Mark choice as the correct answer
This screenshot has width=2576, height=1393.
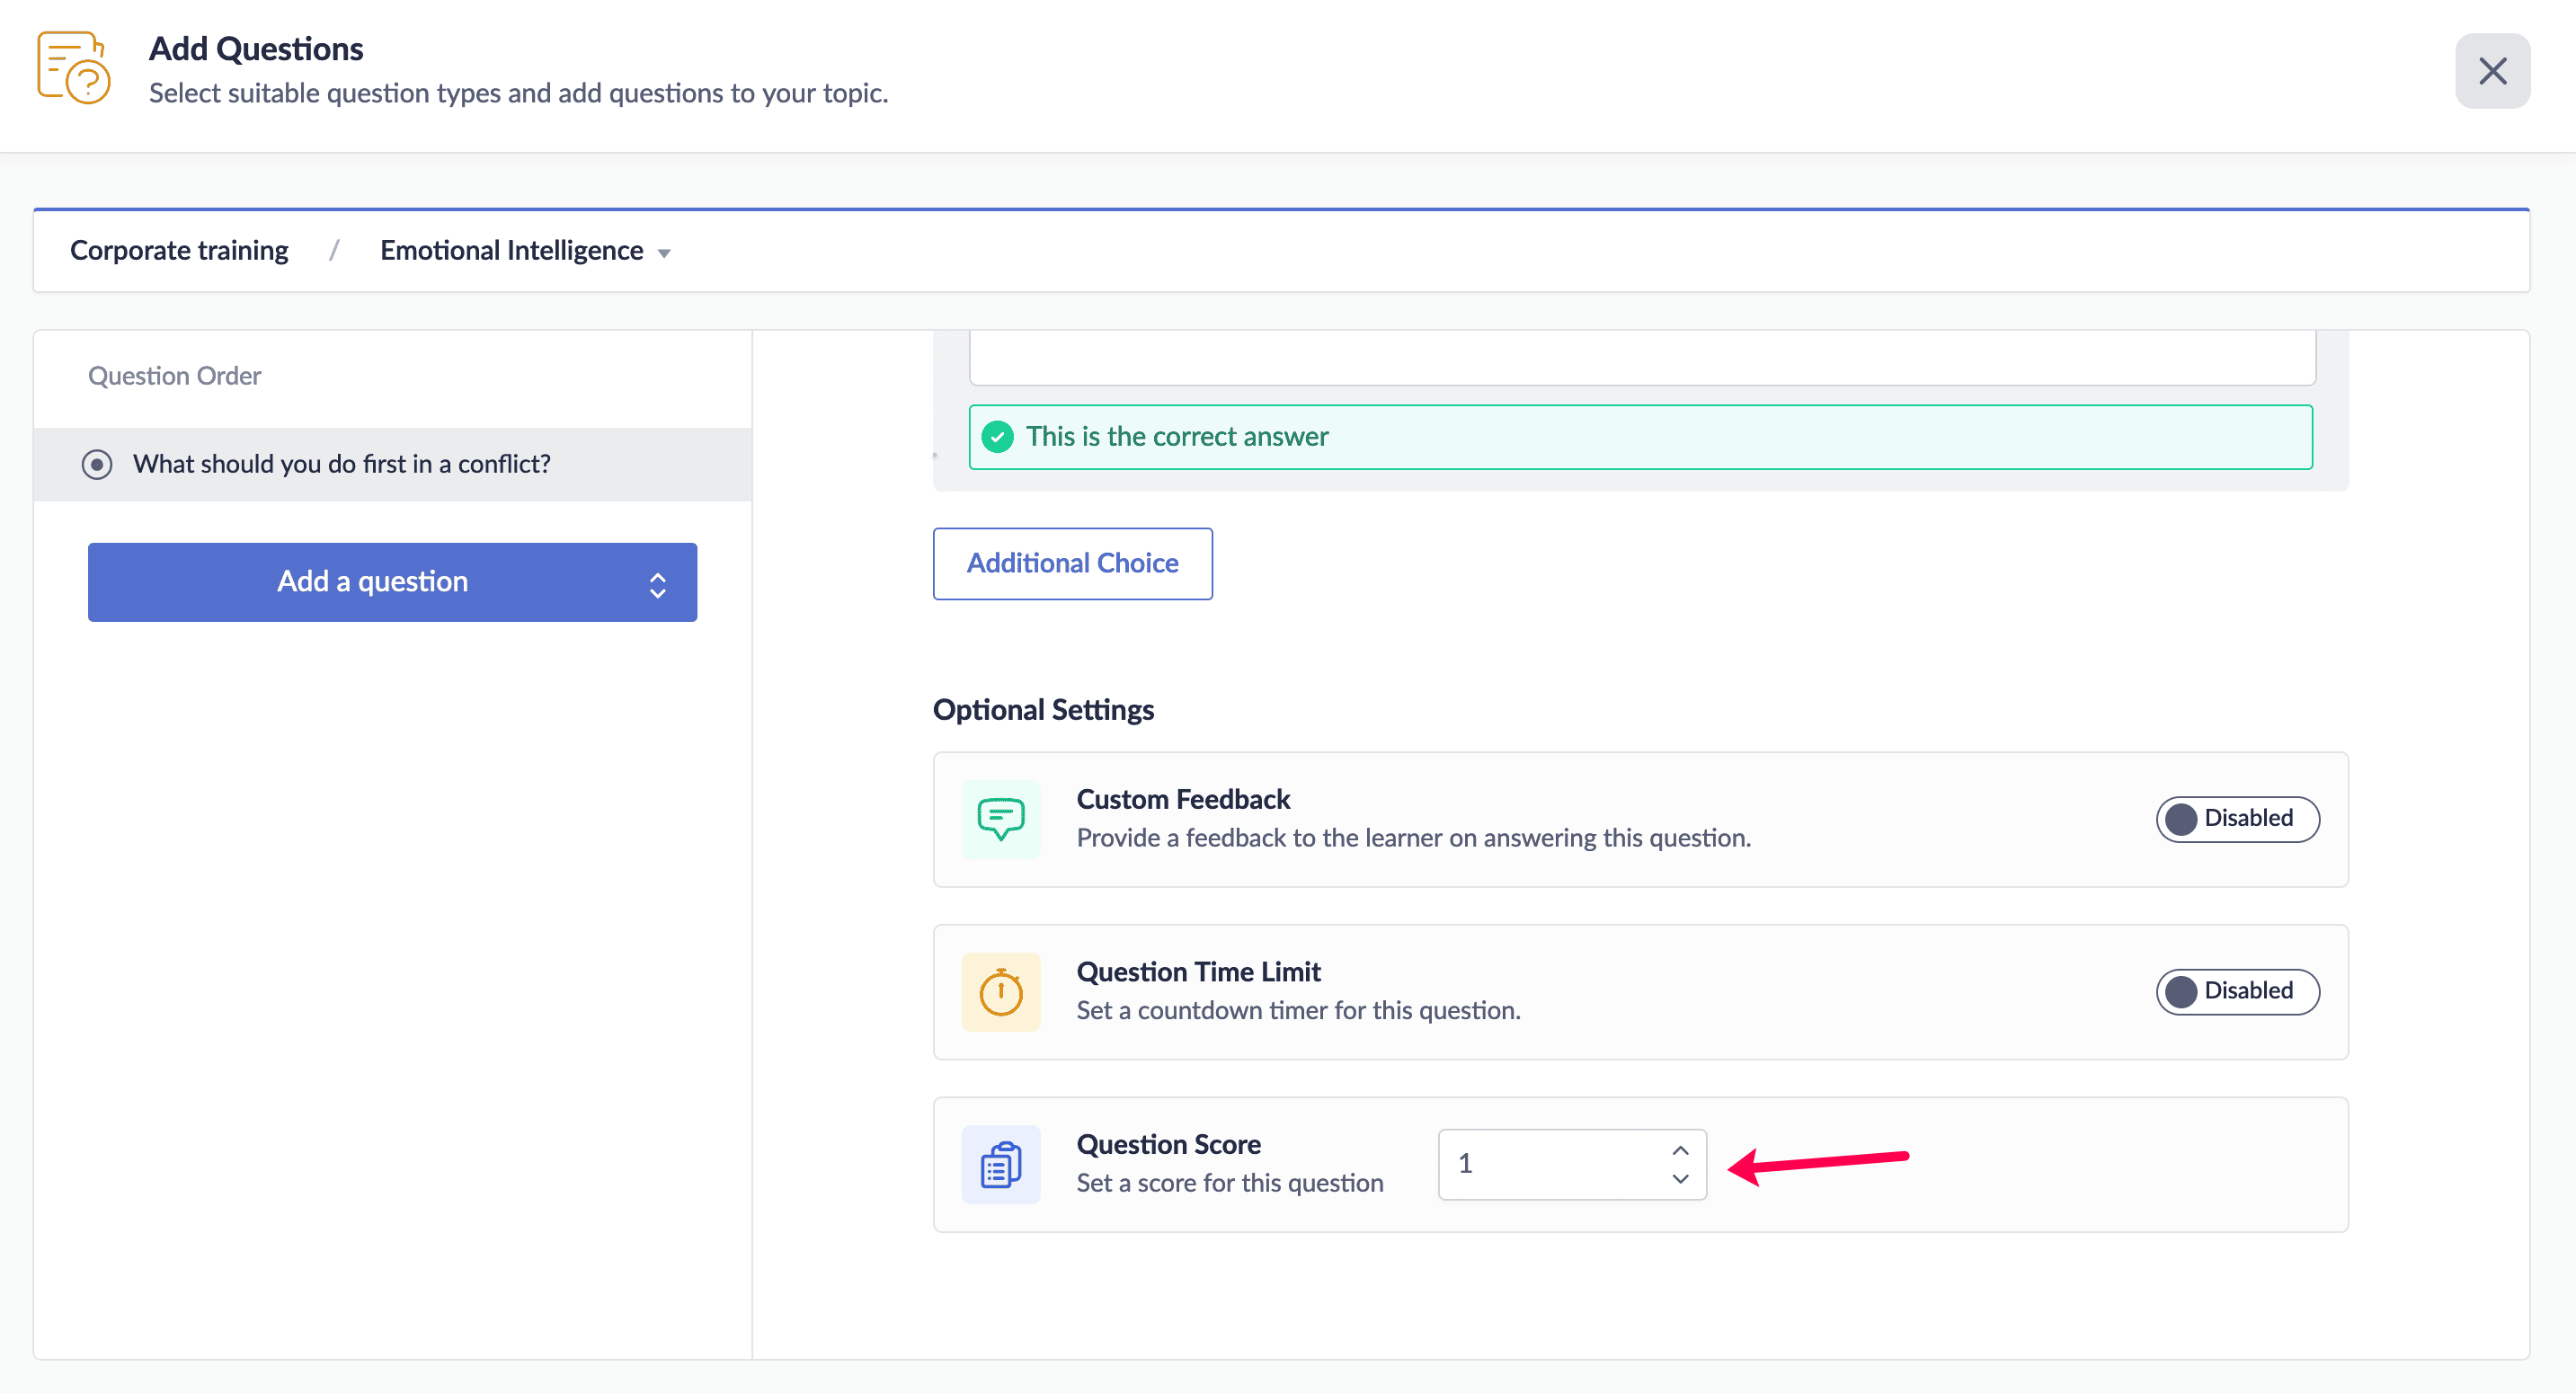[x=1640, y=437]
